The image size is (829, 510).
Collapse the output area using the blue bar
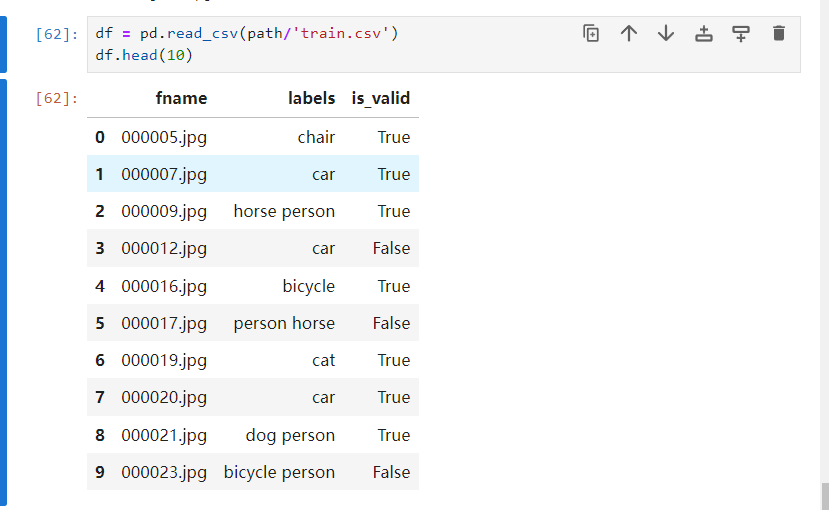tap(4, 292)
